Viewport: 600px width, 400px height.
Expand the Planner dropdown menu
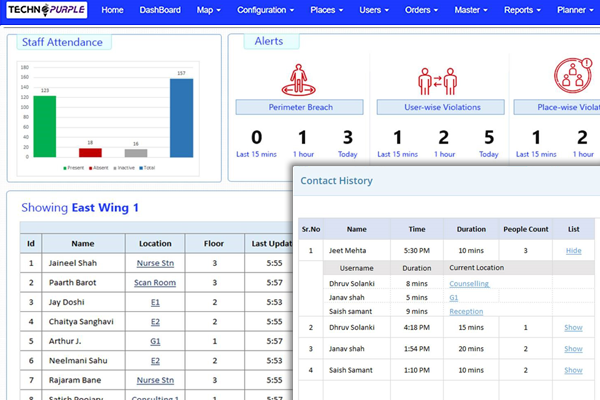(x=575, y=10)
